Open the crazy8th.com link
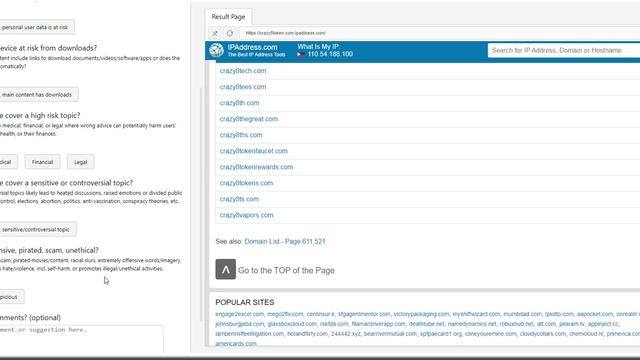 pos(239,103)
